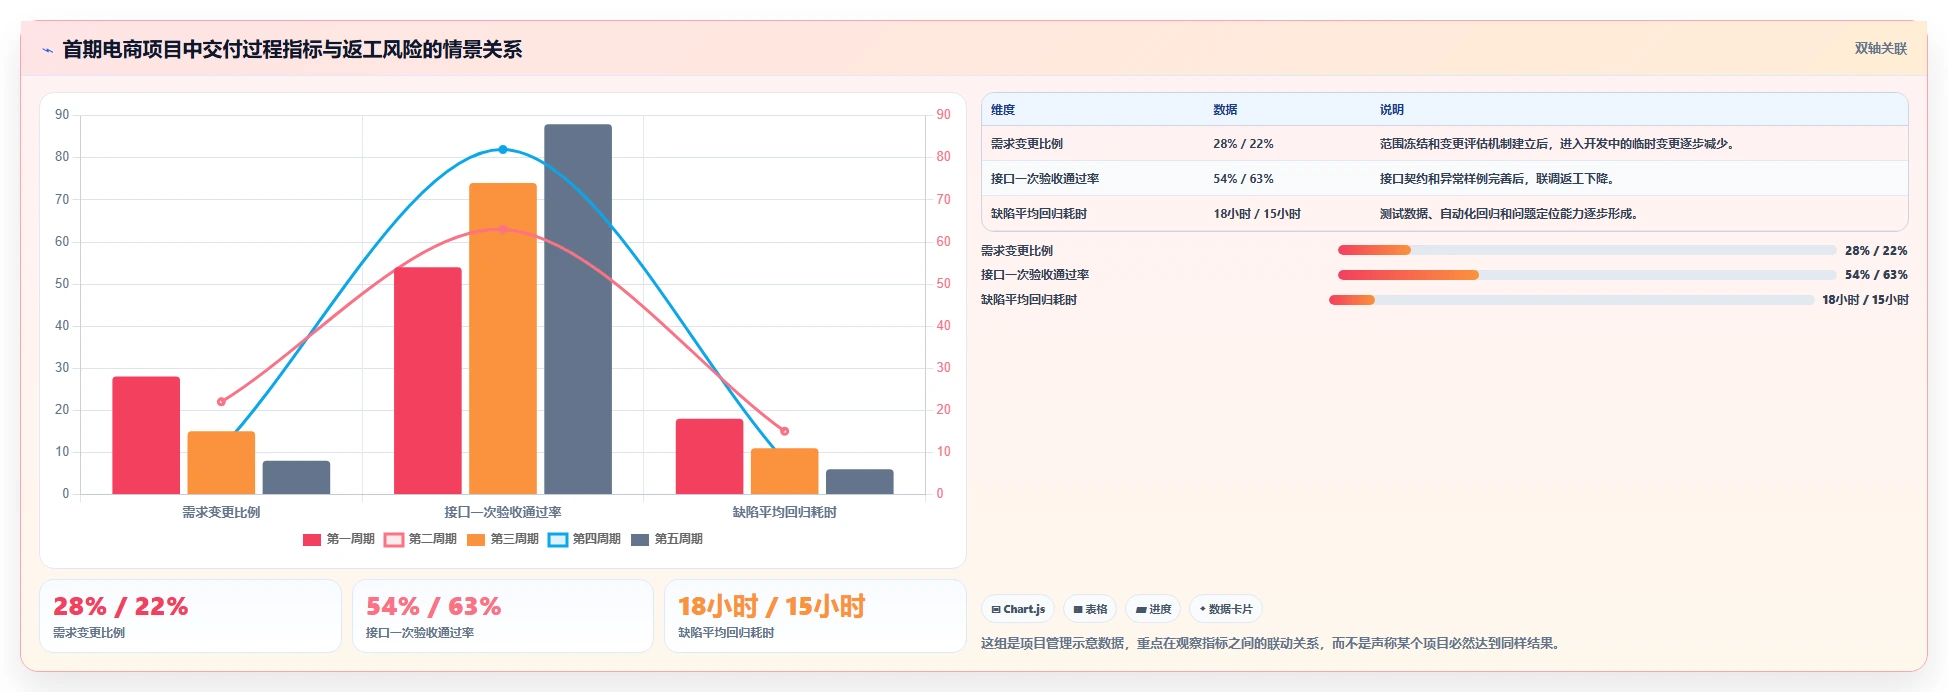Click the tall gray 第五周期 bar near 88
The image size is (1948, 692).
pyautogui.click(x=578, y=309)
